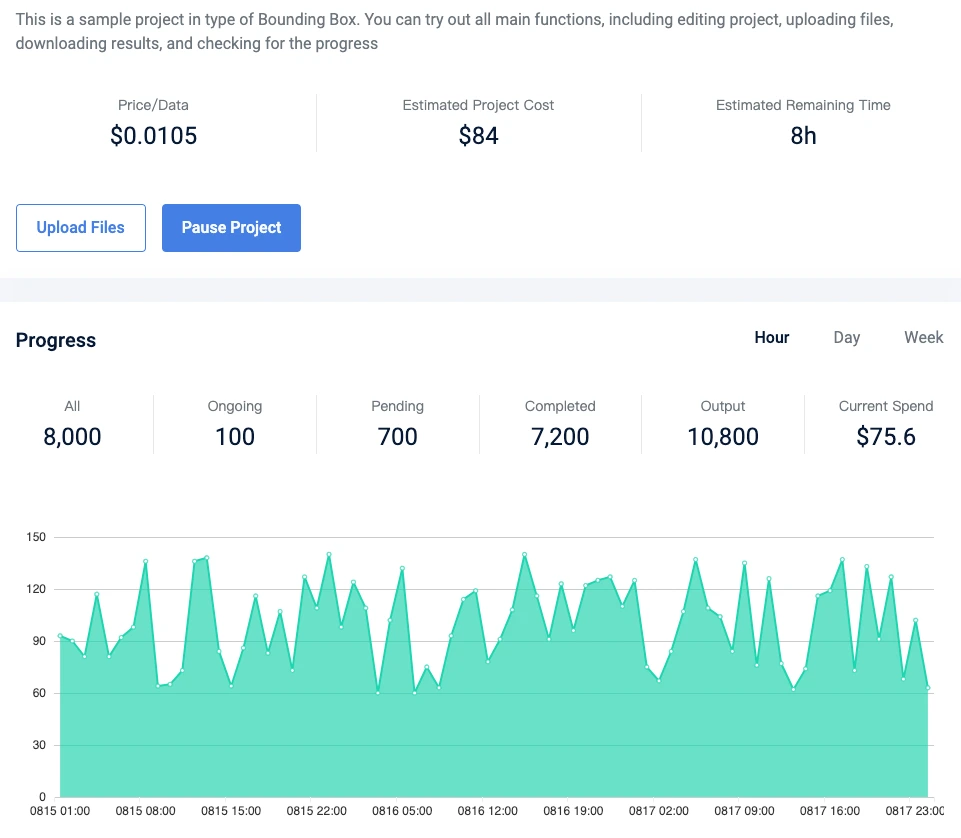Image resolution: width=961 pixels, height=838 pixels.
Task: Select the Completed count of 7,200
Action: tap(560, 437)
